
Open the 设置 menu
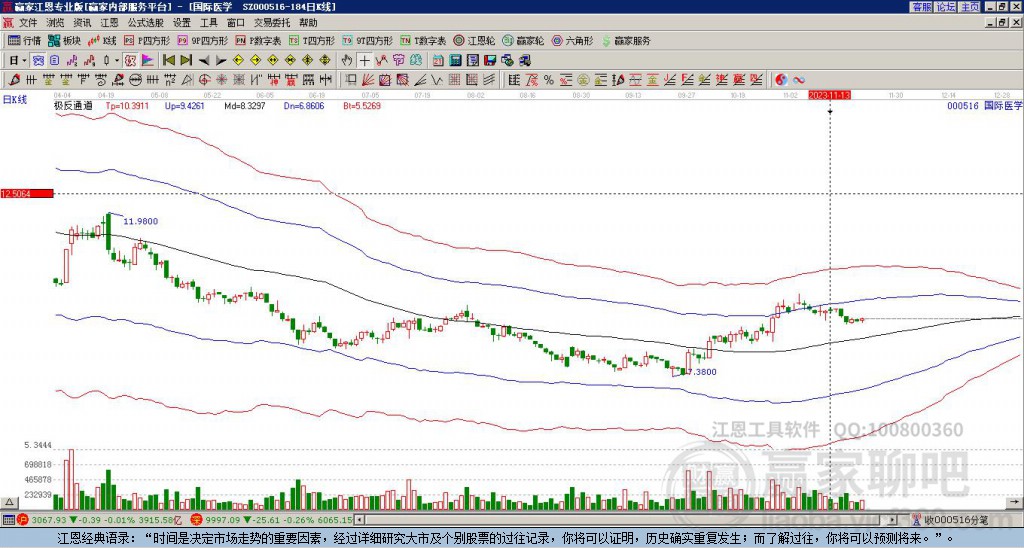182,23
